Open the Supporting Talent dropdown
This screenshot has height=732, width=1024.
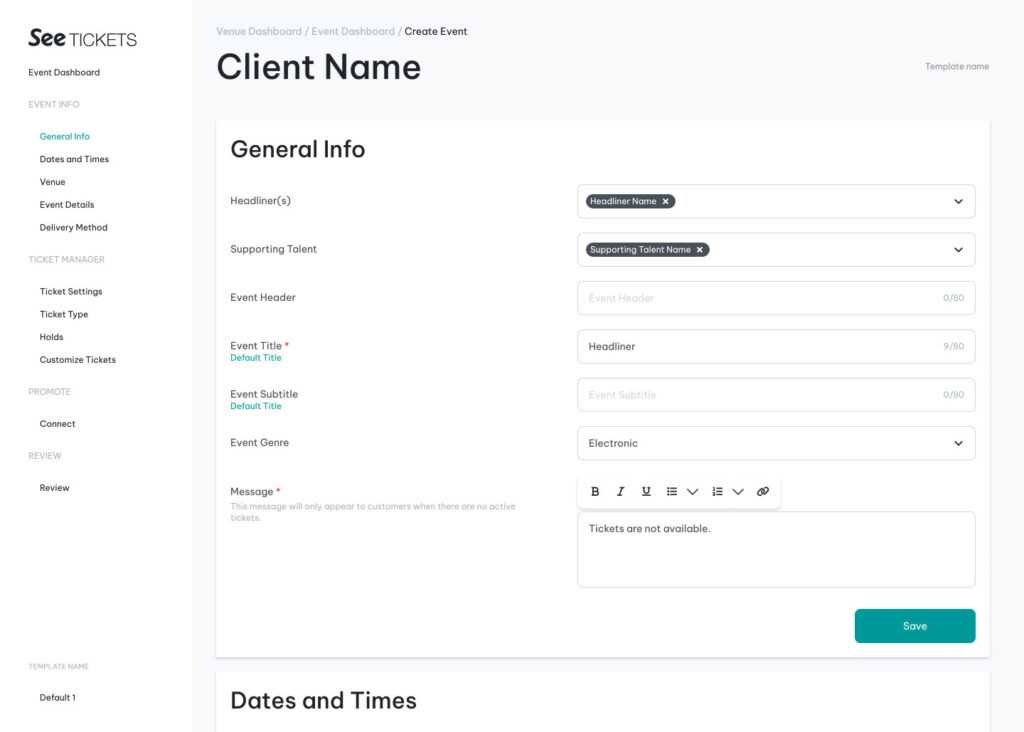coord(957,250)
